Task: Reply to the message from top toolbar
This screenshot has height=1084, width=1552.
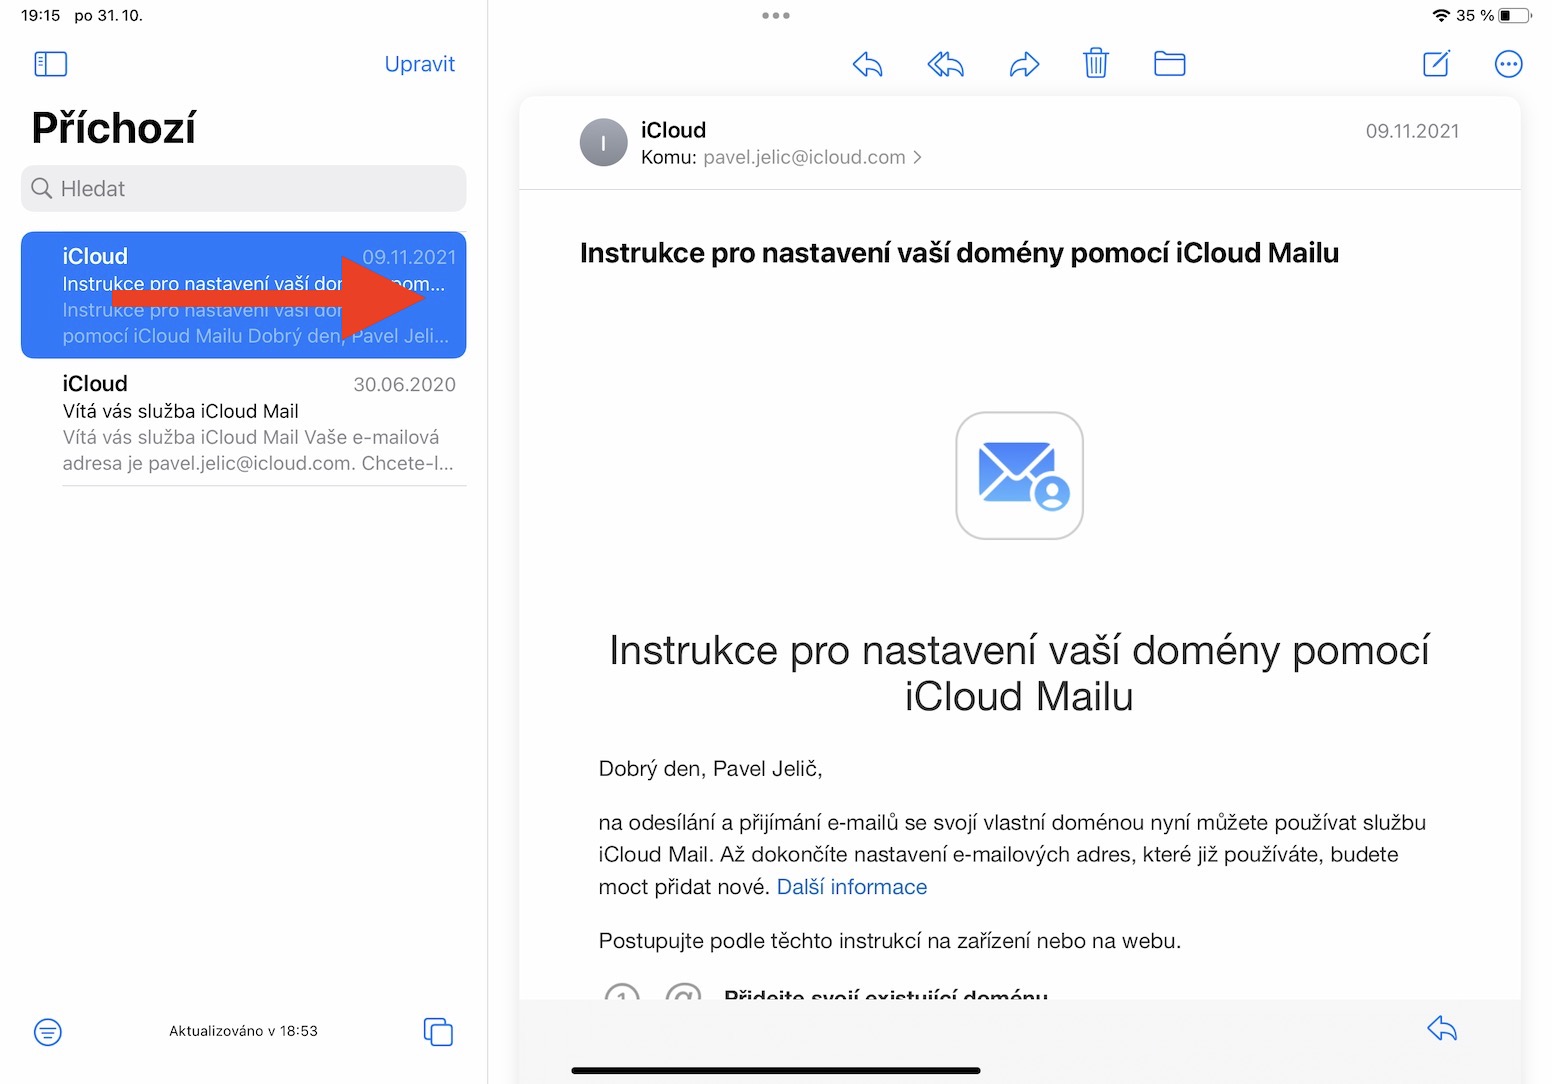Action: 868,65
